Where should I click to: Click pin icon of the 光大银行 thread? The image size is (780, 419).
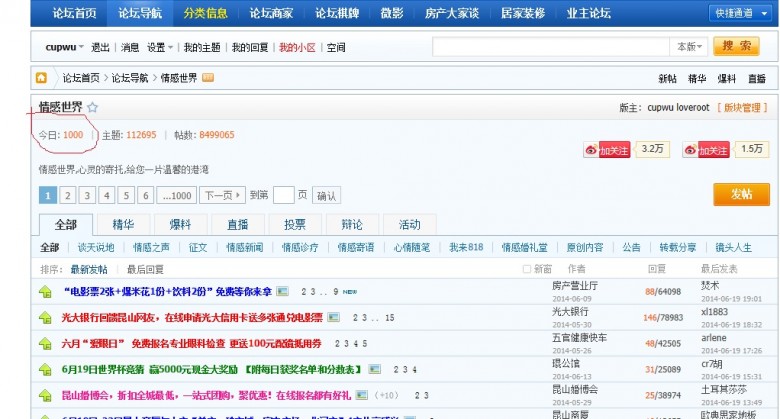(46, 318)
